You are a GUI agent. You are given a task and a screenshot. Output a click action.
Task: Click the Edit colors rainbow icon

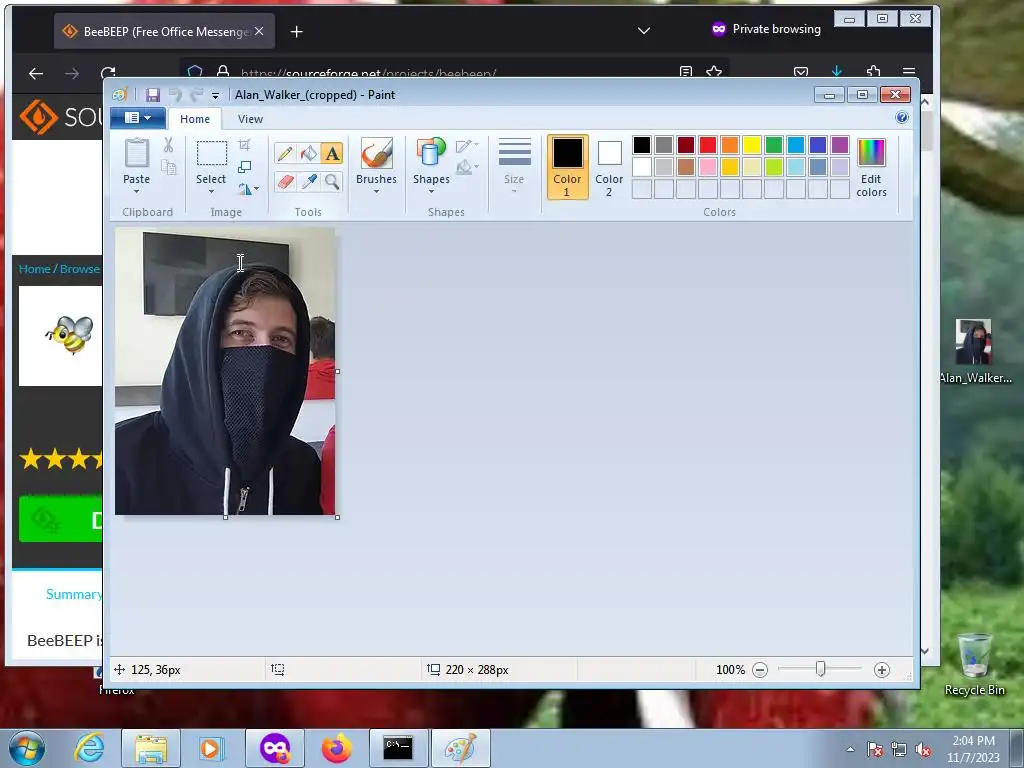[871, 153]
